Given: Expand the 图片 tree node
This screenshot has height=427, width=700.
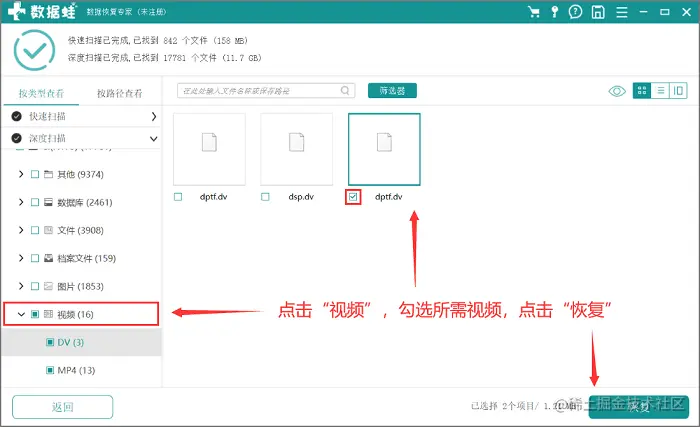Looking at the screenshot, I should point(21,286).
